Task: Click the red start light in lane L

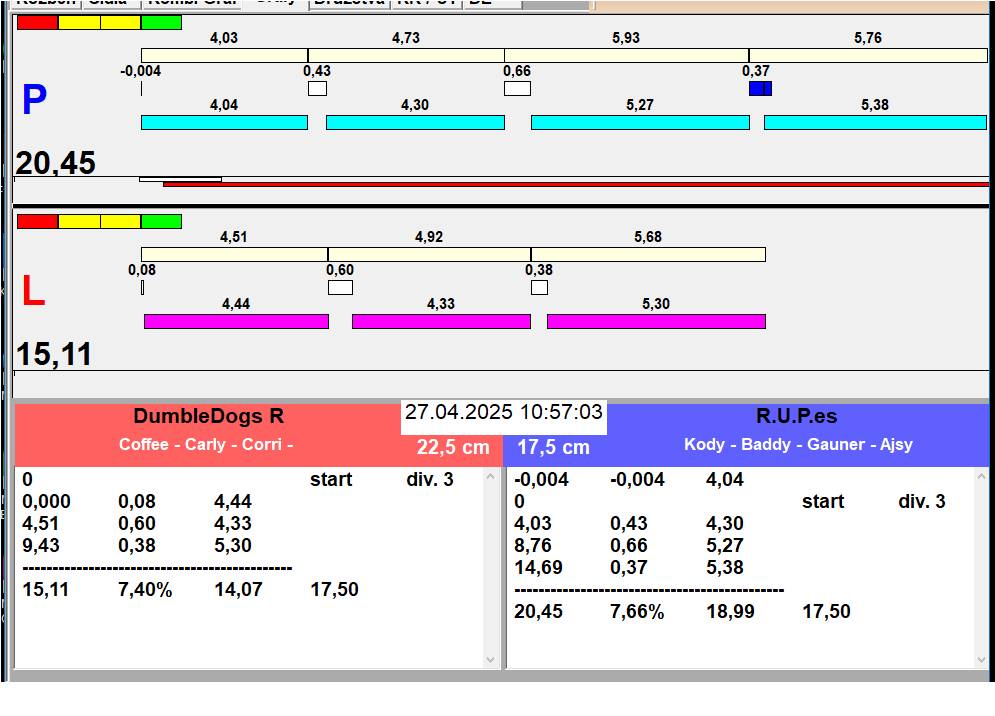Action: pos(37,221)
